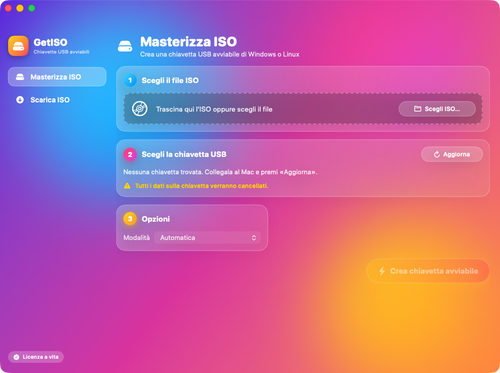Click the text 'Trascina qui l'ISO oppure scegli il file'
500x373 pixels.
(x=214, y=109)
